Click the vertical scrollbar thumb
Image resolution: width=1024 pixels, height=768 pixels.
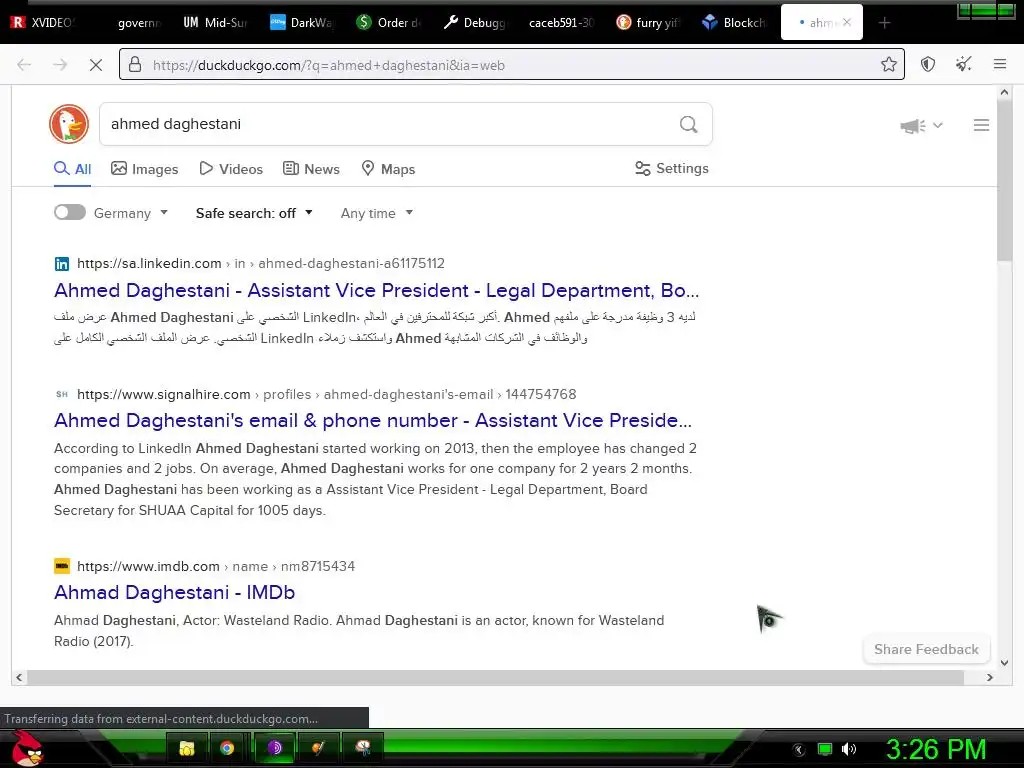1004,180
